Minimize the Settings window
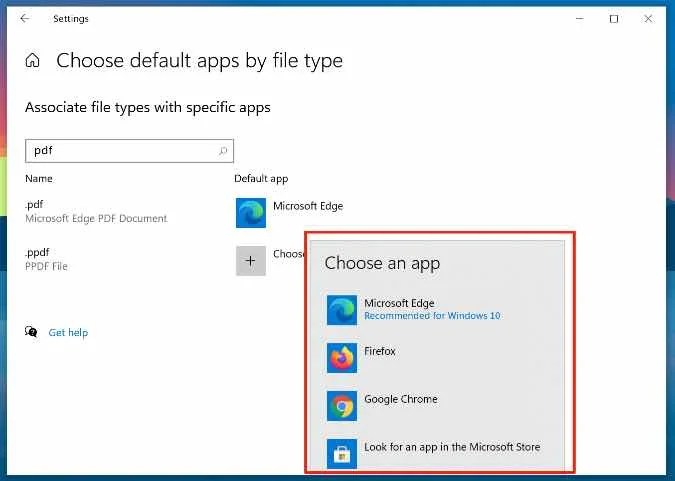Viewport: 675px width, 481px height. click(x=579, y=19)
